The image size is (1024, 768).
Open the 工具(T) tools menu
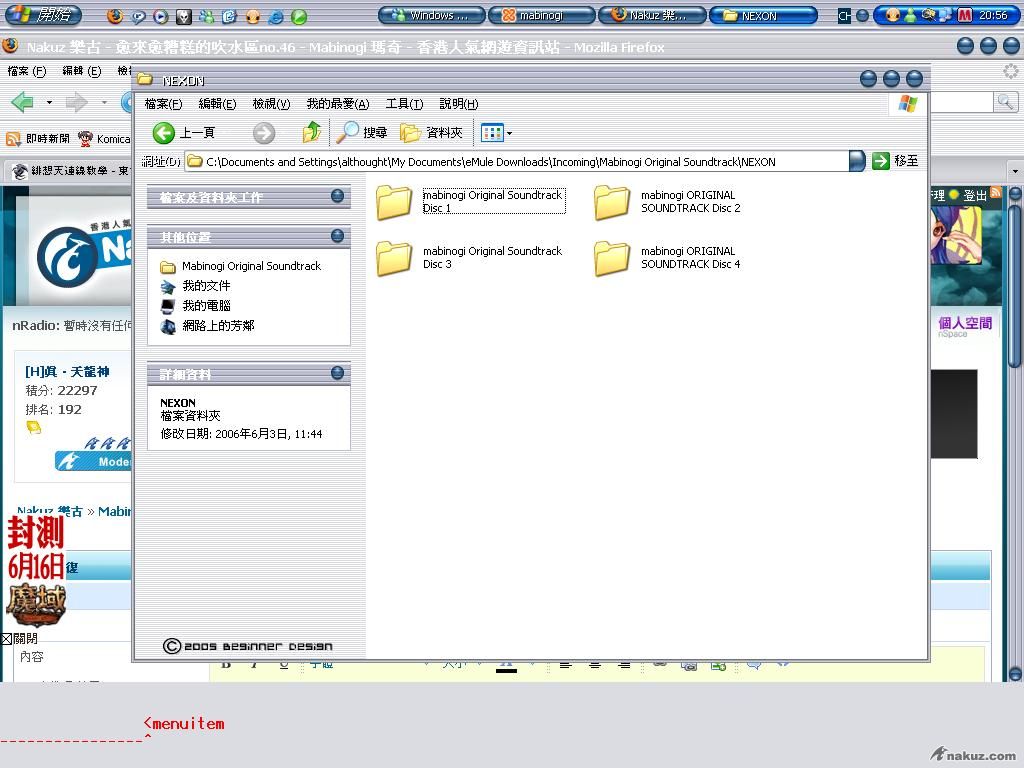[x=404, y=104]
